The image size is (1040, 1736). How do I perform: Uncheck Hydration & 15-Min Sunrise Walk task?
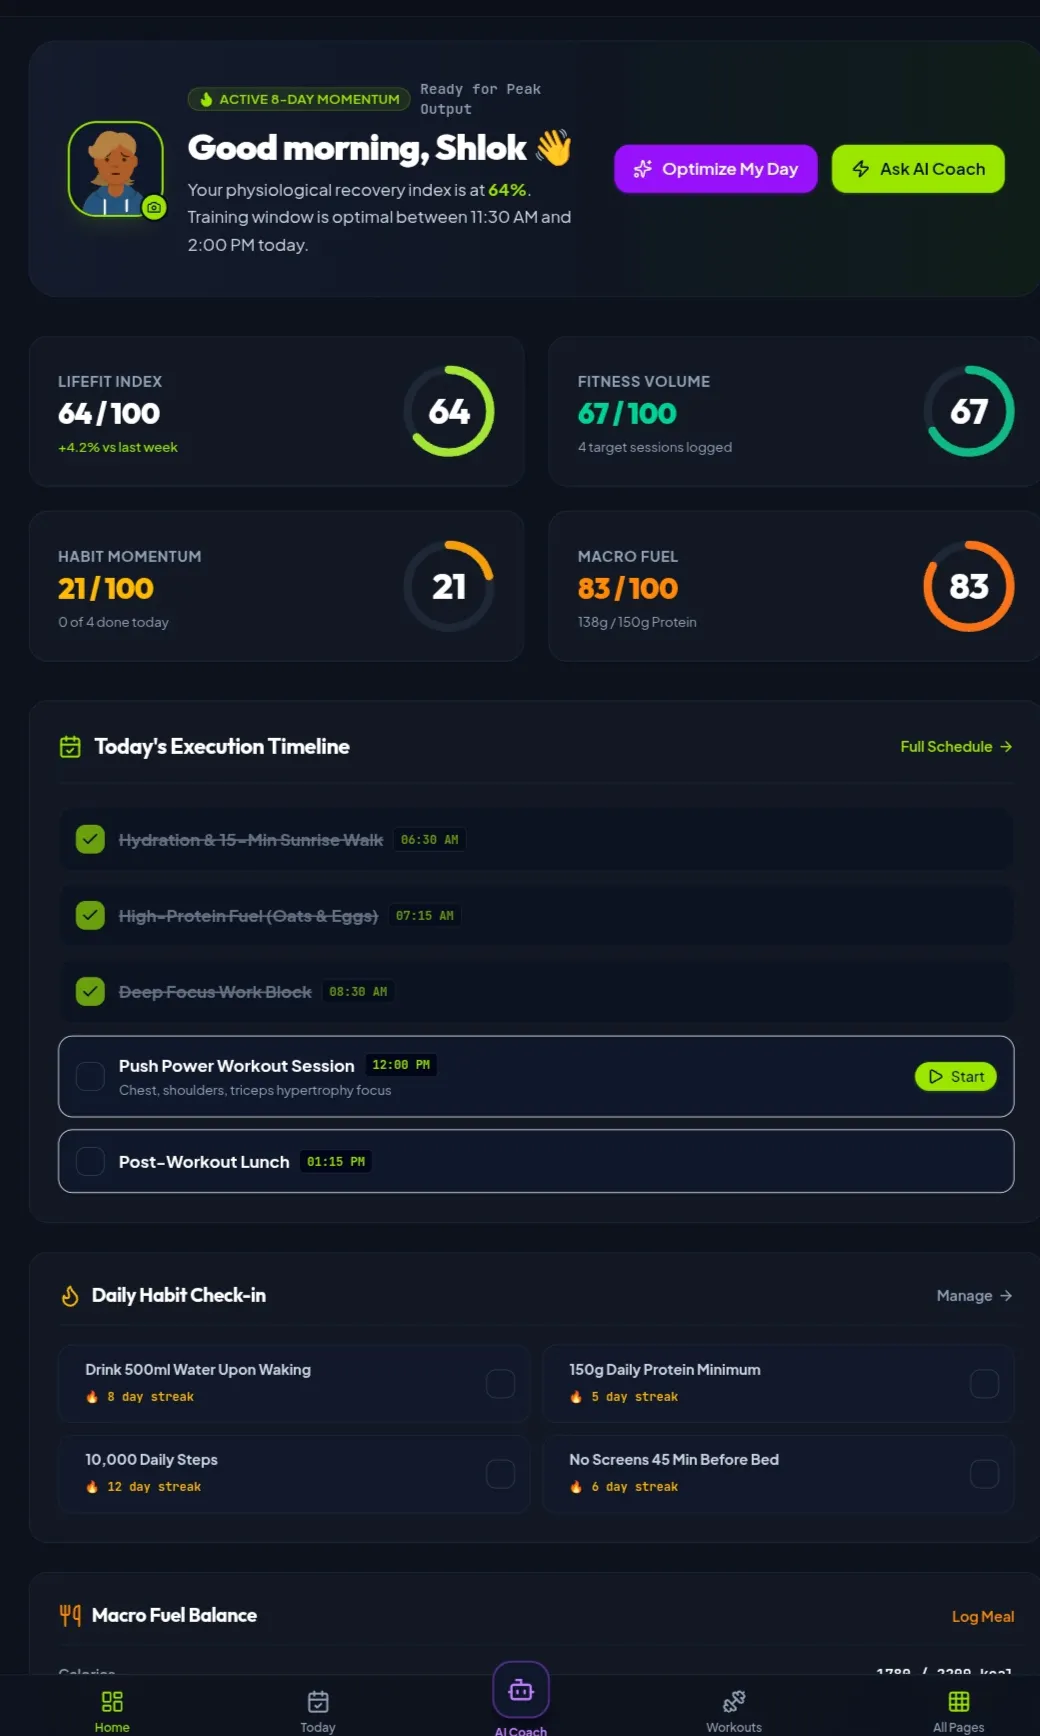coord(90,839)
